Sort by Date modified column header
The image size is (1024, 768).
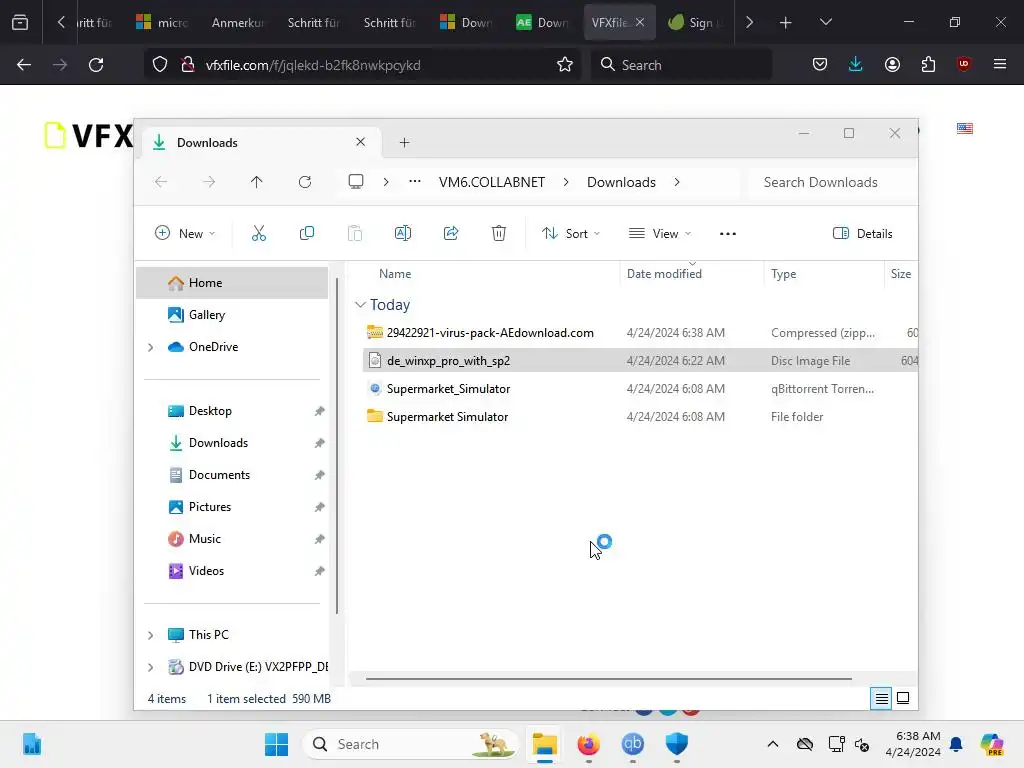click(691, 274)
